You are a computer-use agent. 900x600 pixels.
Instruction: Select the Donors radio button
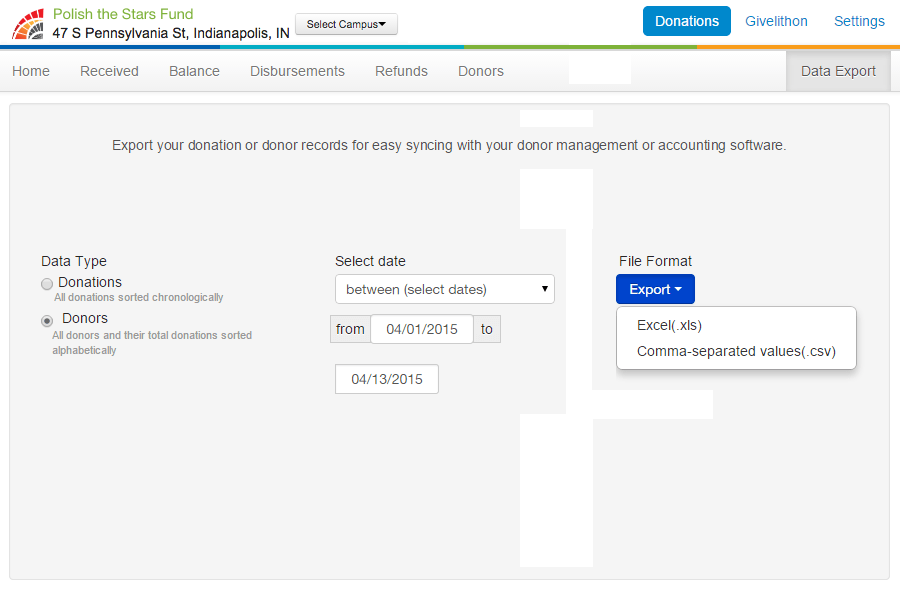[47, 320]
